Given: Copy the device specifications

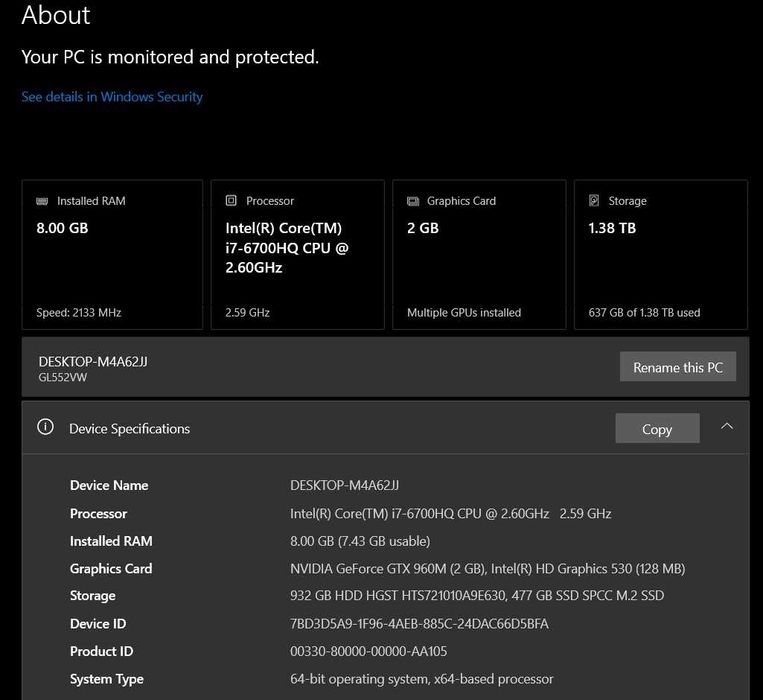Looking at the screenshot, I should pyautogui.click(x=657, y=429).
